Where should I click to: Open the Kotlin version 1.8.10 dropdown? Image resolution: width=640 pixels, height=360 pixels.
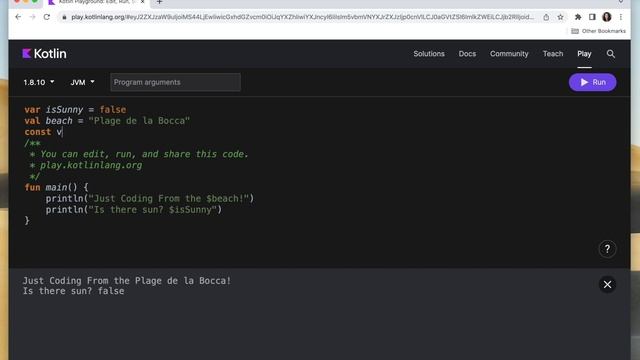[x=39, y=82]
